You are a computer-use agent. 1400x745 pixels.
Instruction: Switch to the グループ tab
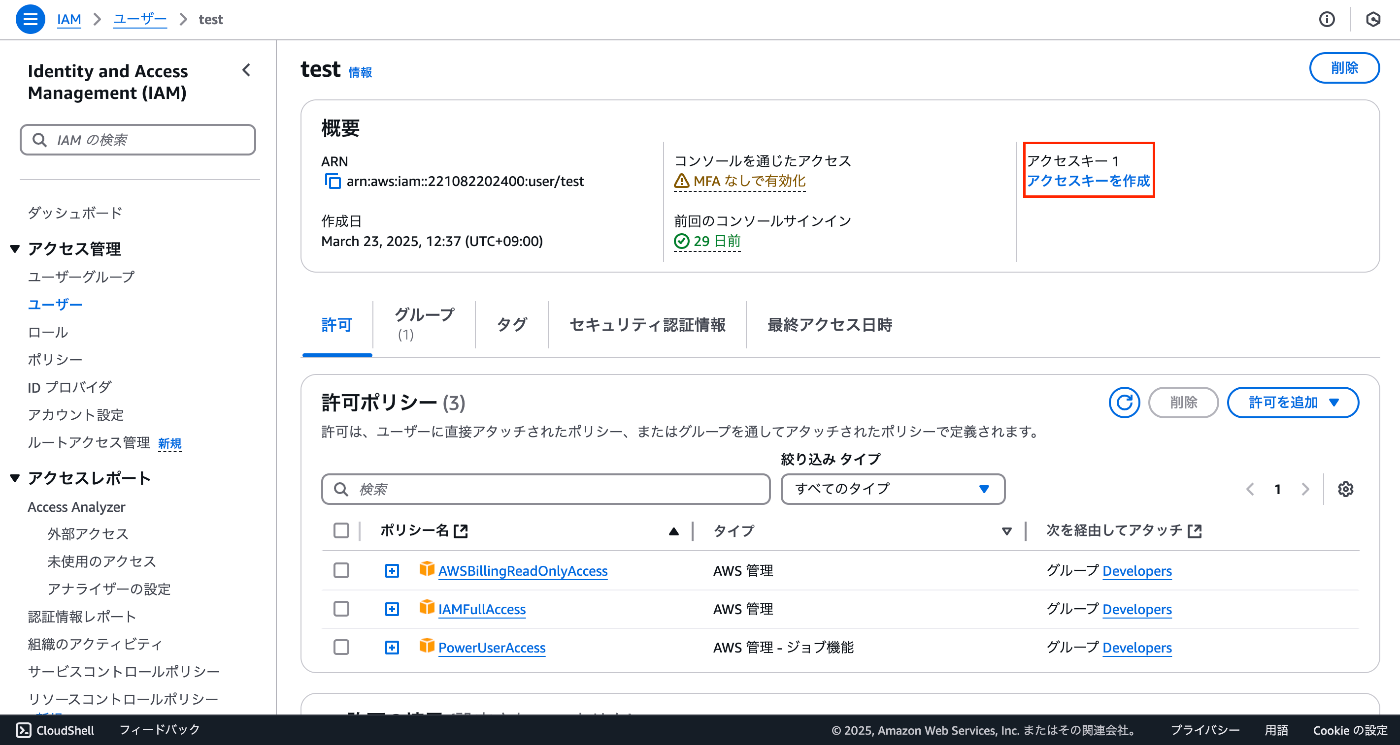424,324
